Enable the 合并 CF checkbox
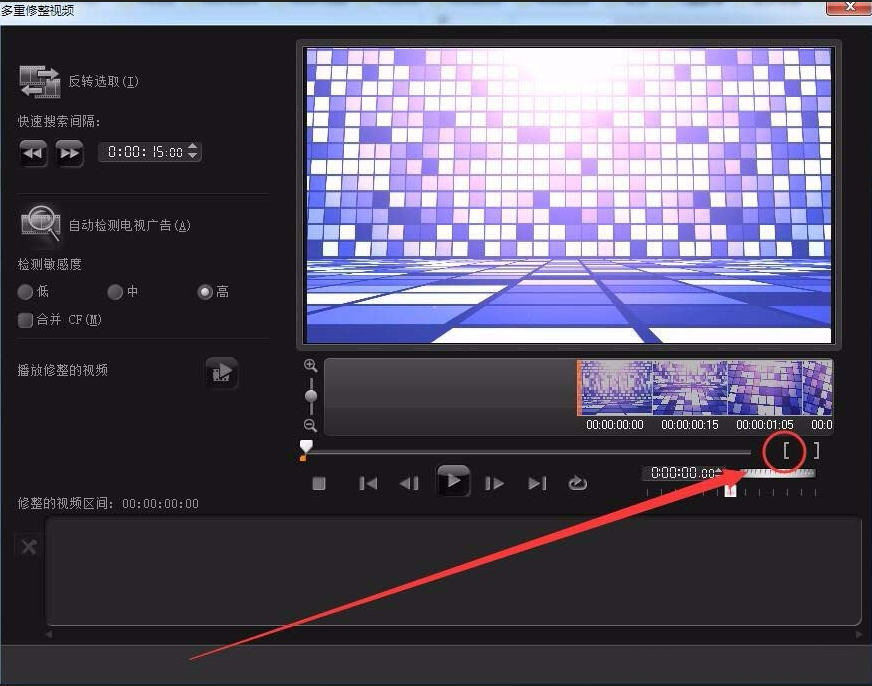The height and width of the screenshot is (686, 872). [x=26, y=320]
